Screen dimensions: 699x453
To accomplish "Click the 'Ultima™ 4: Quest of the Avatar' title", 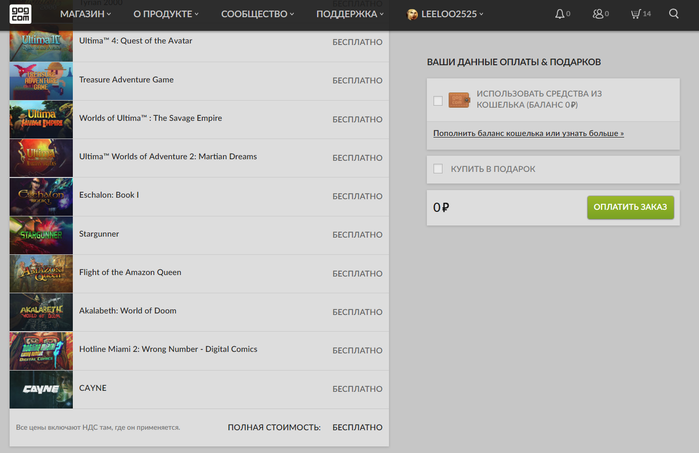I will pos(136,41).
